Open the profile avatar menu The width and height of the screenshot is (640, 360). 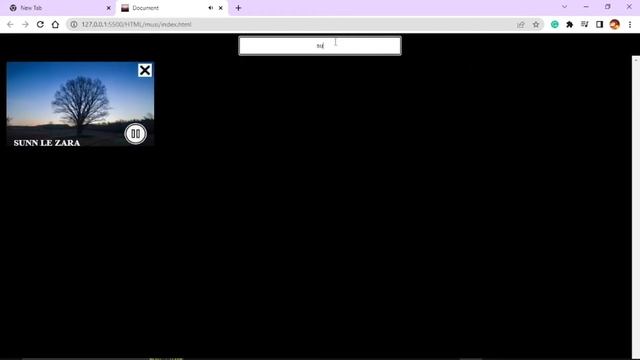pyautogui.click(x=615, y=24)
